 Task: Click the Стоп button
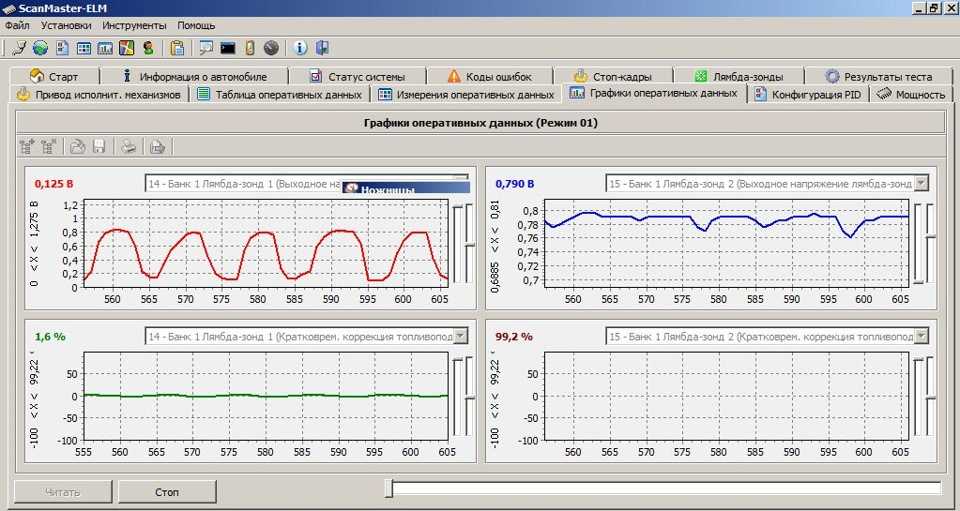167,492
